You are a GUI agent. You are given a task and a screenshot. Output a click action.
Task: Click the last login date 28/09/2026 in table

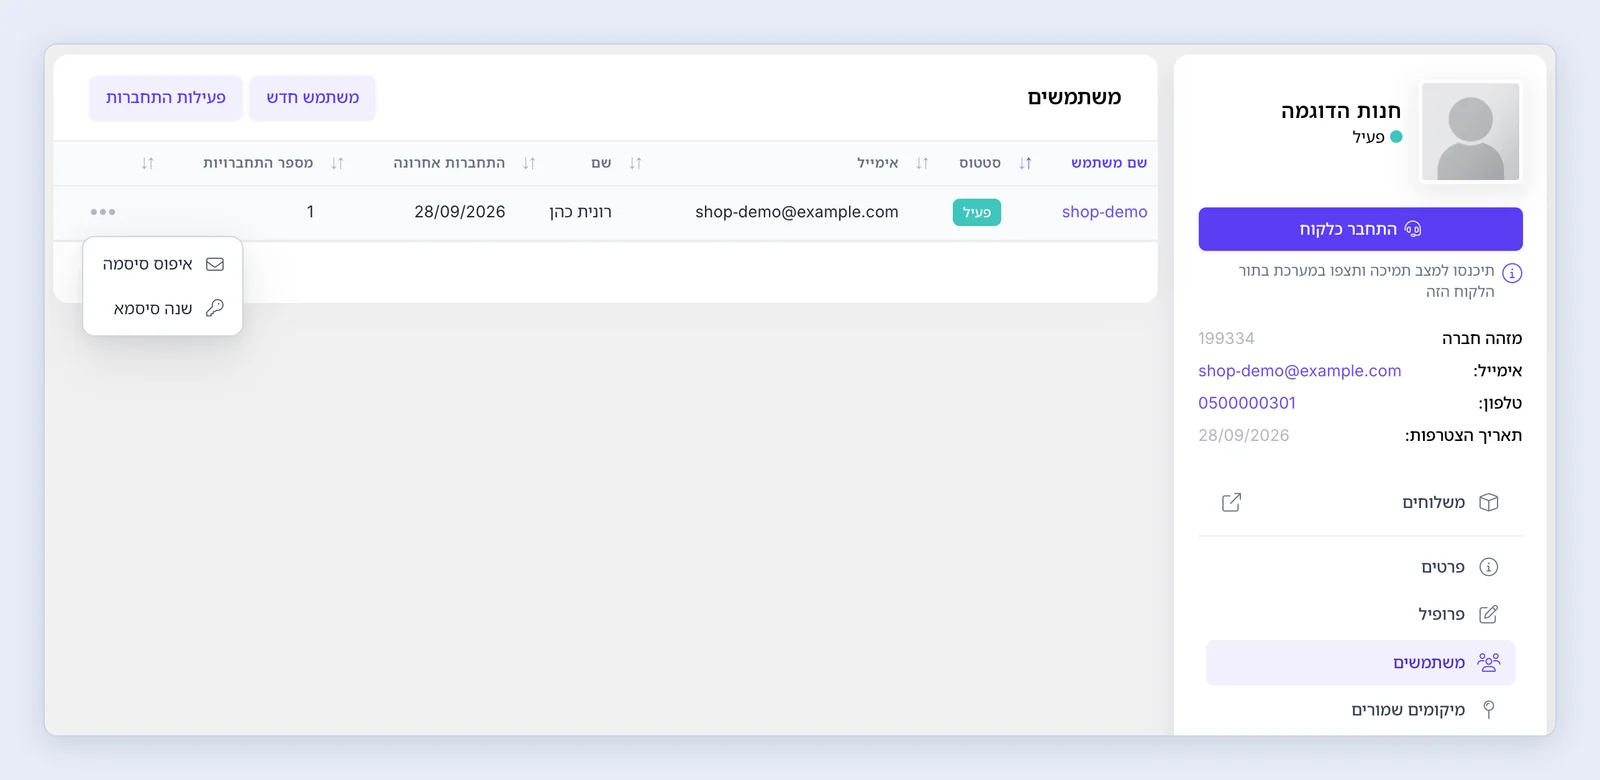click(460, 212)
